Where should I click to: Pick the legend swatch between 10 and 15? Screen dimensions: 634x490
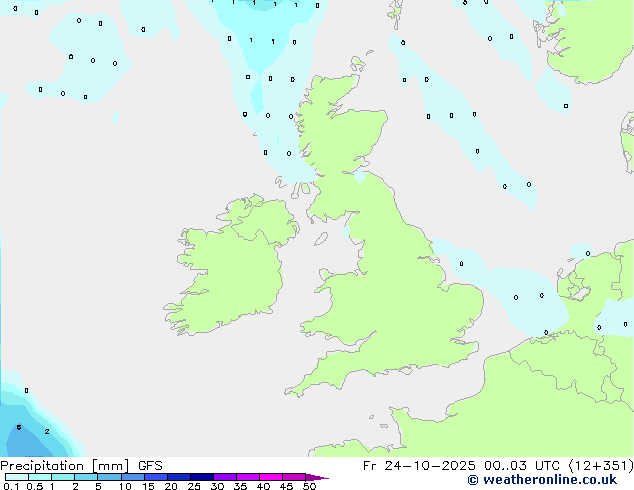[x=133, y=477]
